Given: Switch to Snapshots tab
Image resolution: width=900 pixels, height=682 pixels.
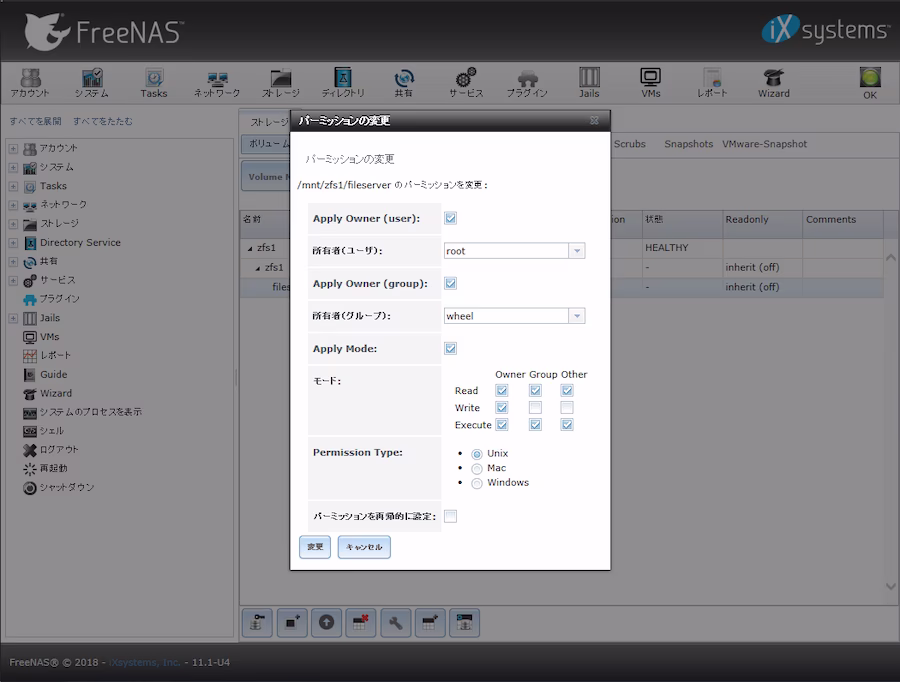Looking at the screenshot, I should pyautogui.click(x=688, y=144).
